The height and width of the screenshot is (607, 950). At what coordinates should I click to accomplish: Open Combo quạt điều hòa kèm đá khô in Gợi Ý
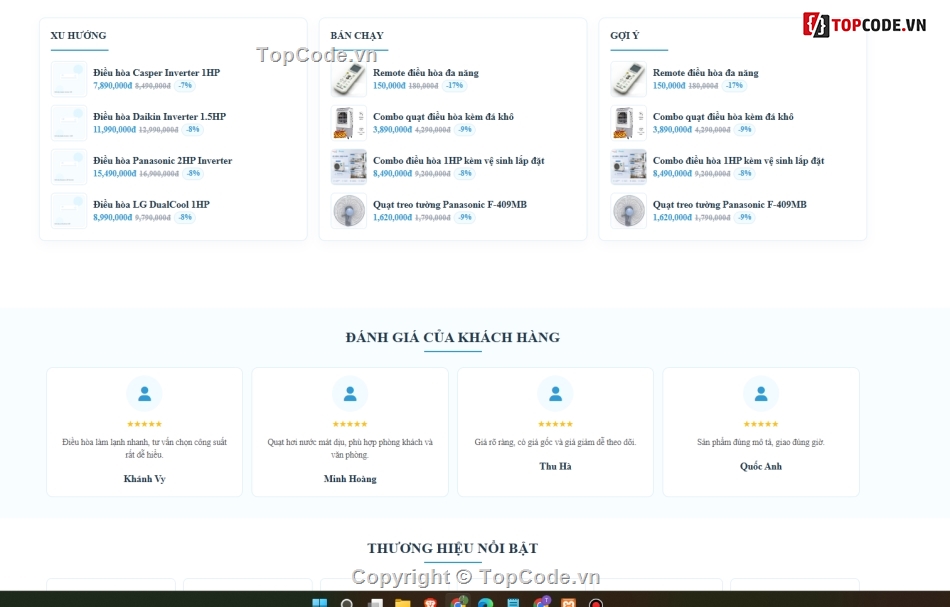coord(723,116)
